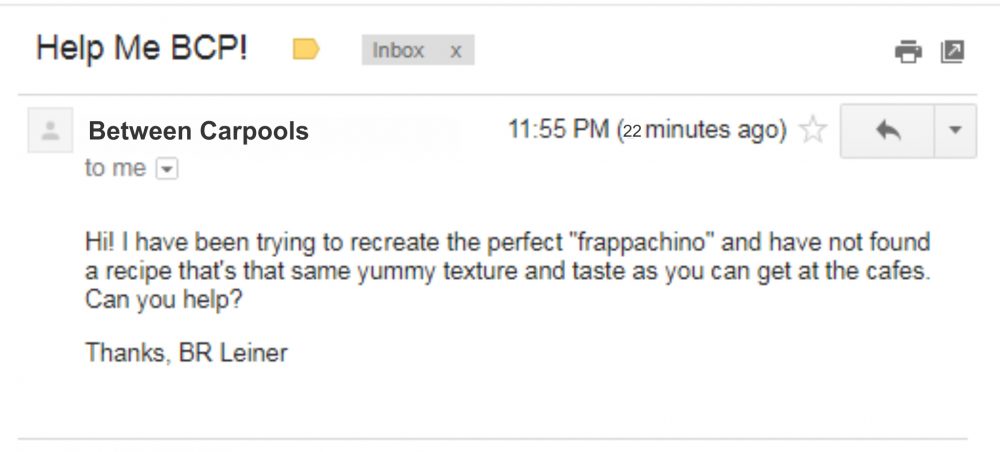
Task: Click the "to me" recipient text
Action: point(115,168)
